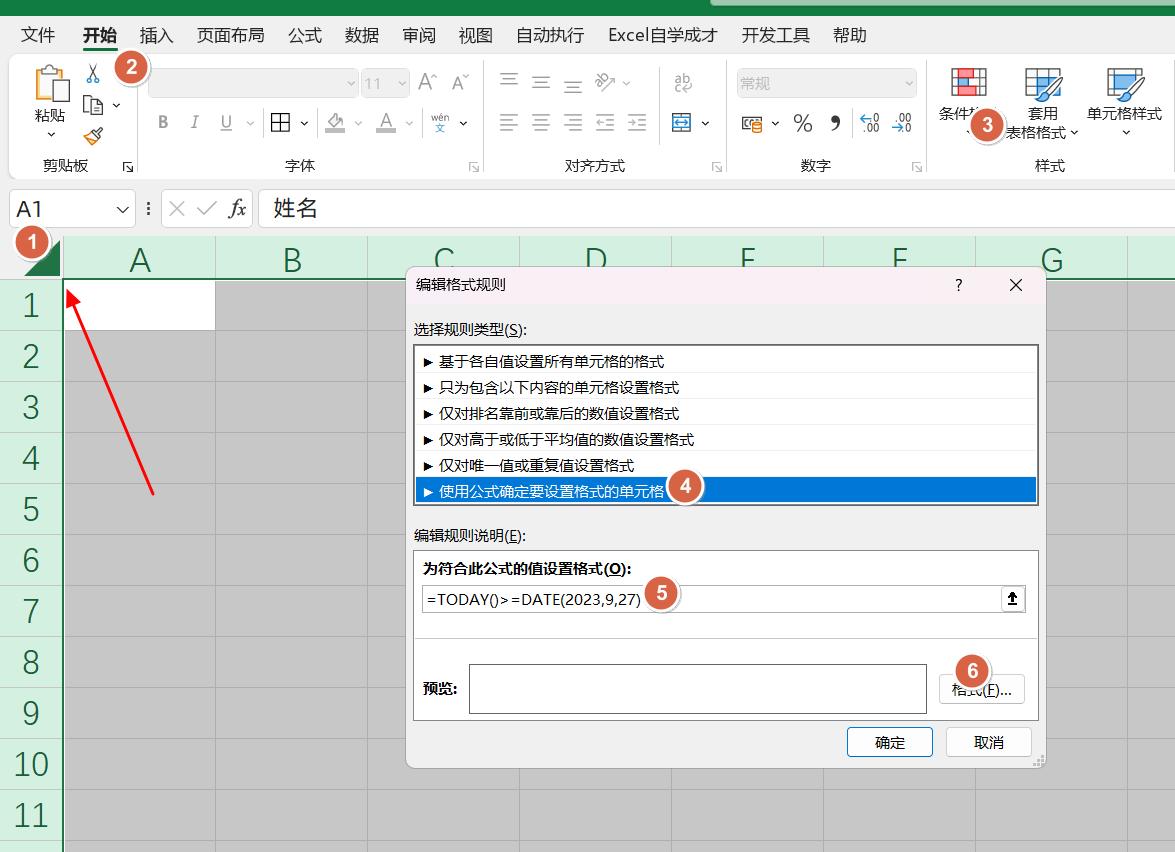This screenshot has height=852, width=1175.
Task: Click the formula input field in dialog
Action: (x=711, y=599)
